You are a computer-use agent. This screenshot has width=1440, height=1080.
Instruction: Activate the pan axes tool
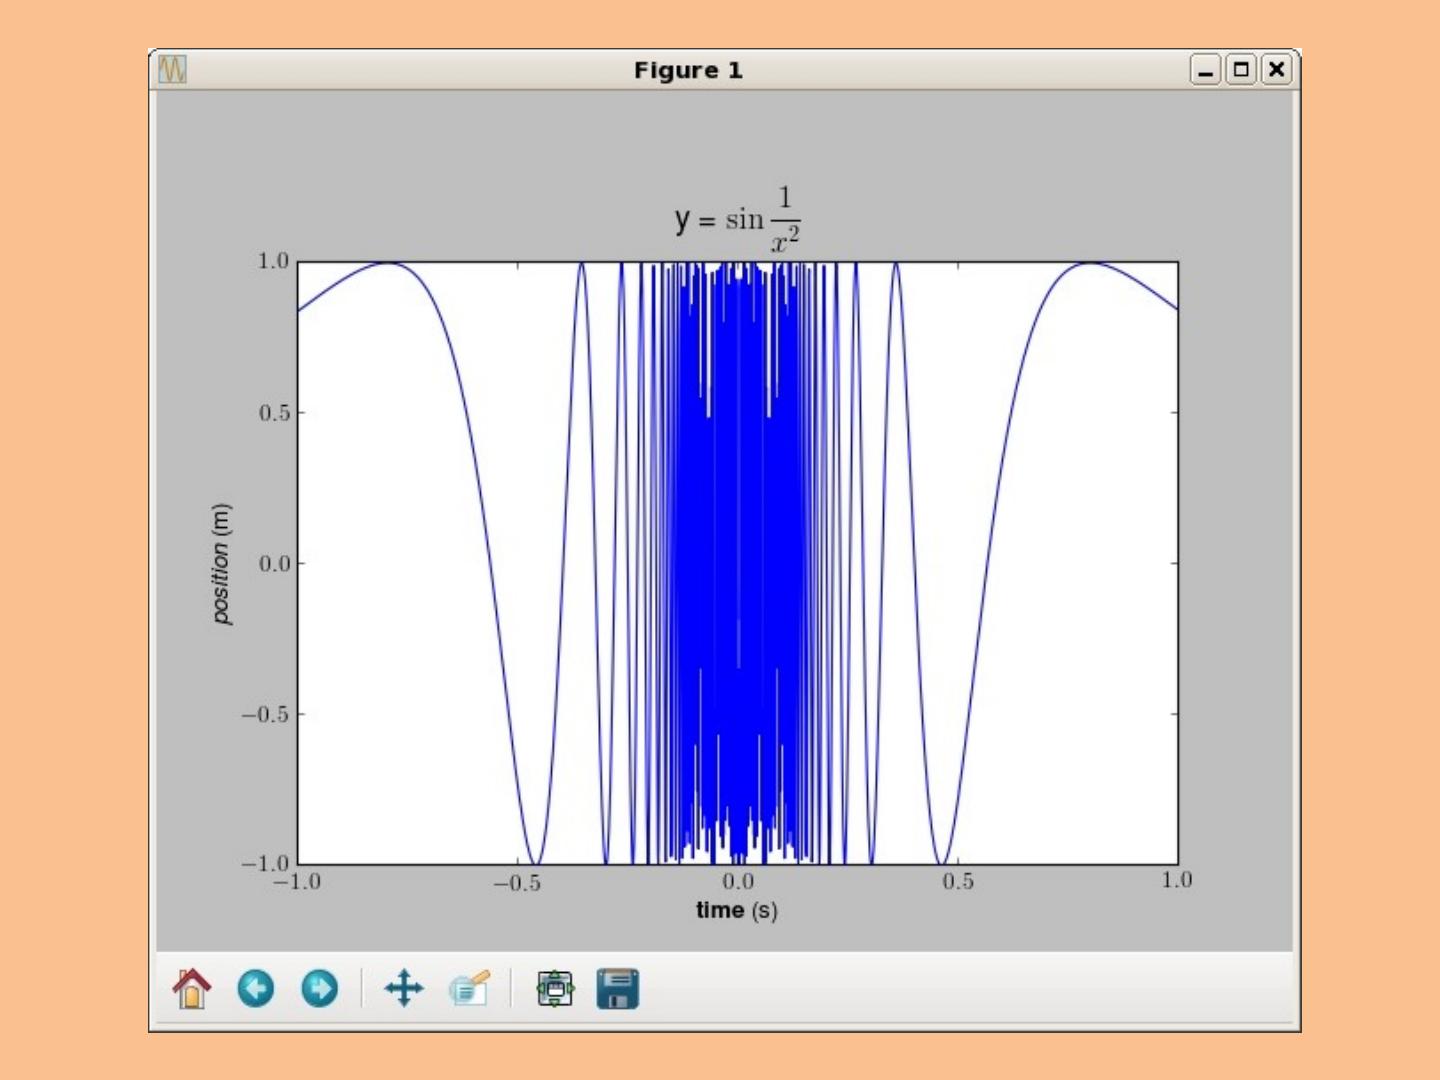tap(404, 989)
